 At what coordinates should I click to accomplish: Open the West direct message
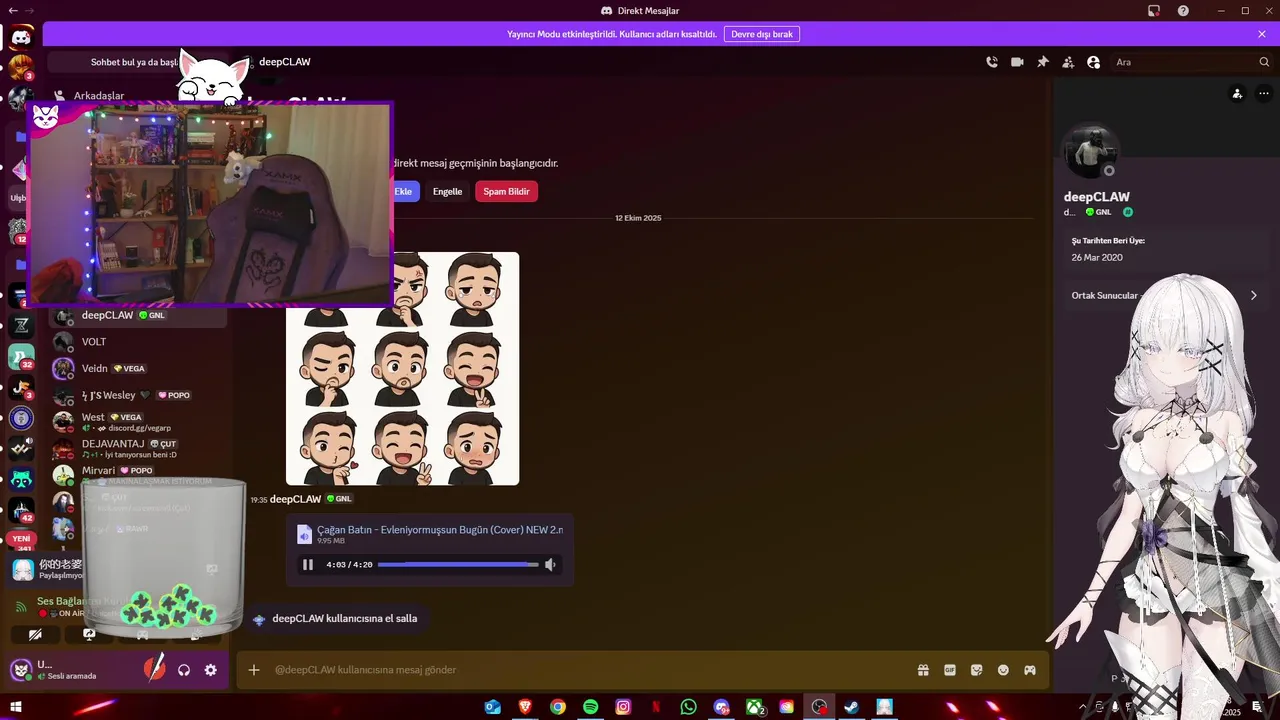[x=138, y=422]
